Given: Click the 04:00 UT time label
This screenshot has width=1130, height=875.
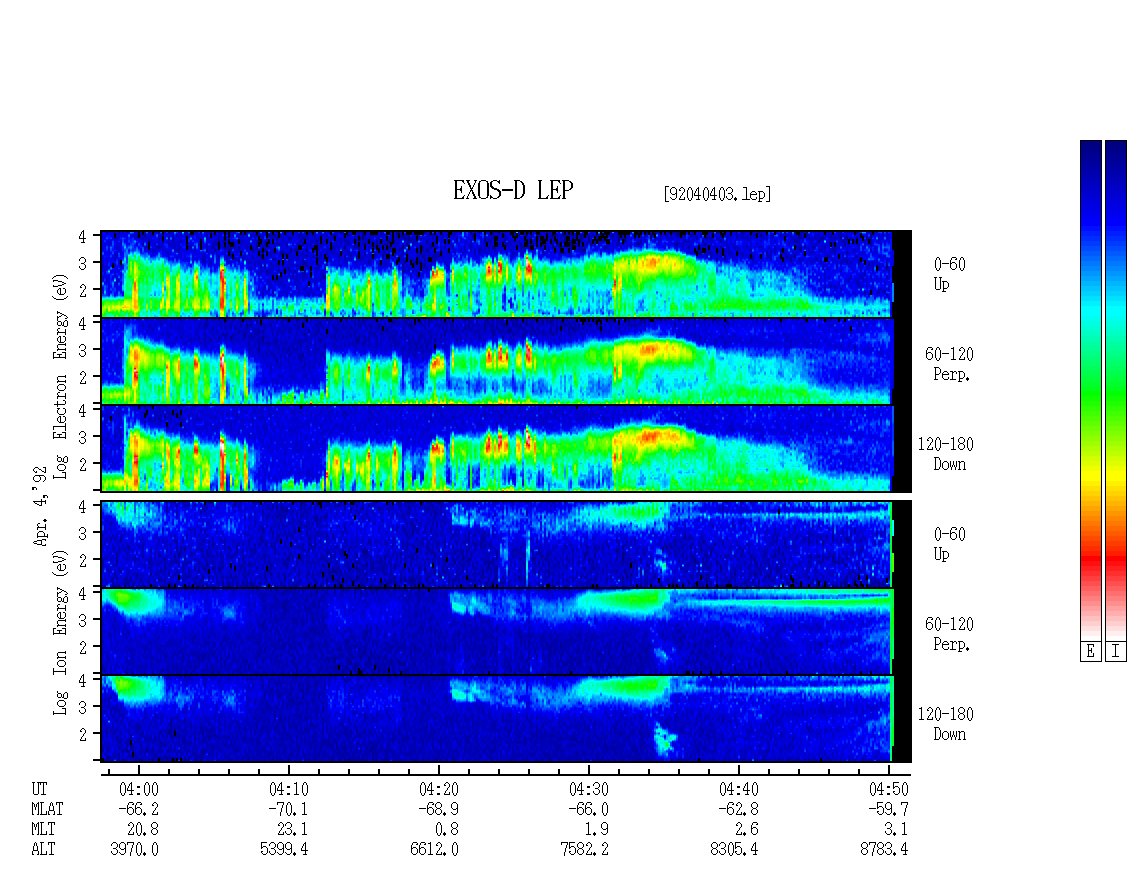Looking at the screenshot, I should (x=138, y=789).
